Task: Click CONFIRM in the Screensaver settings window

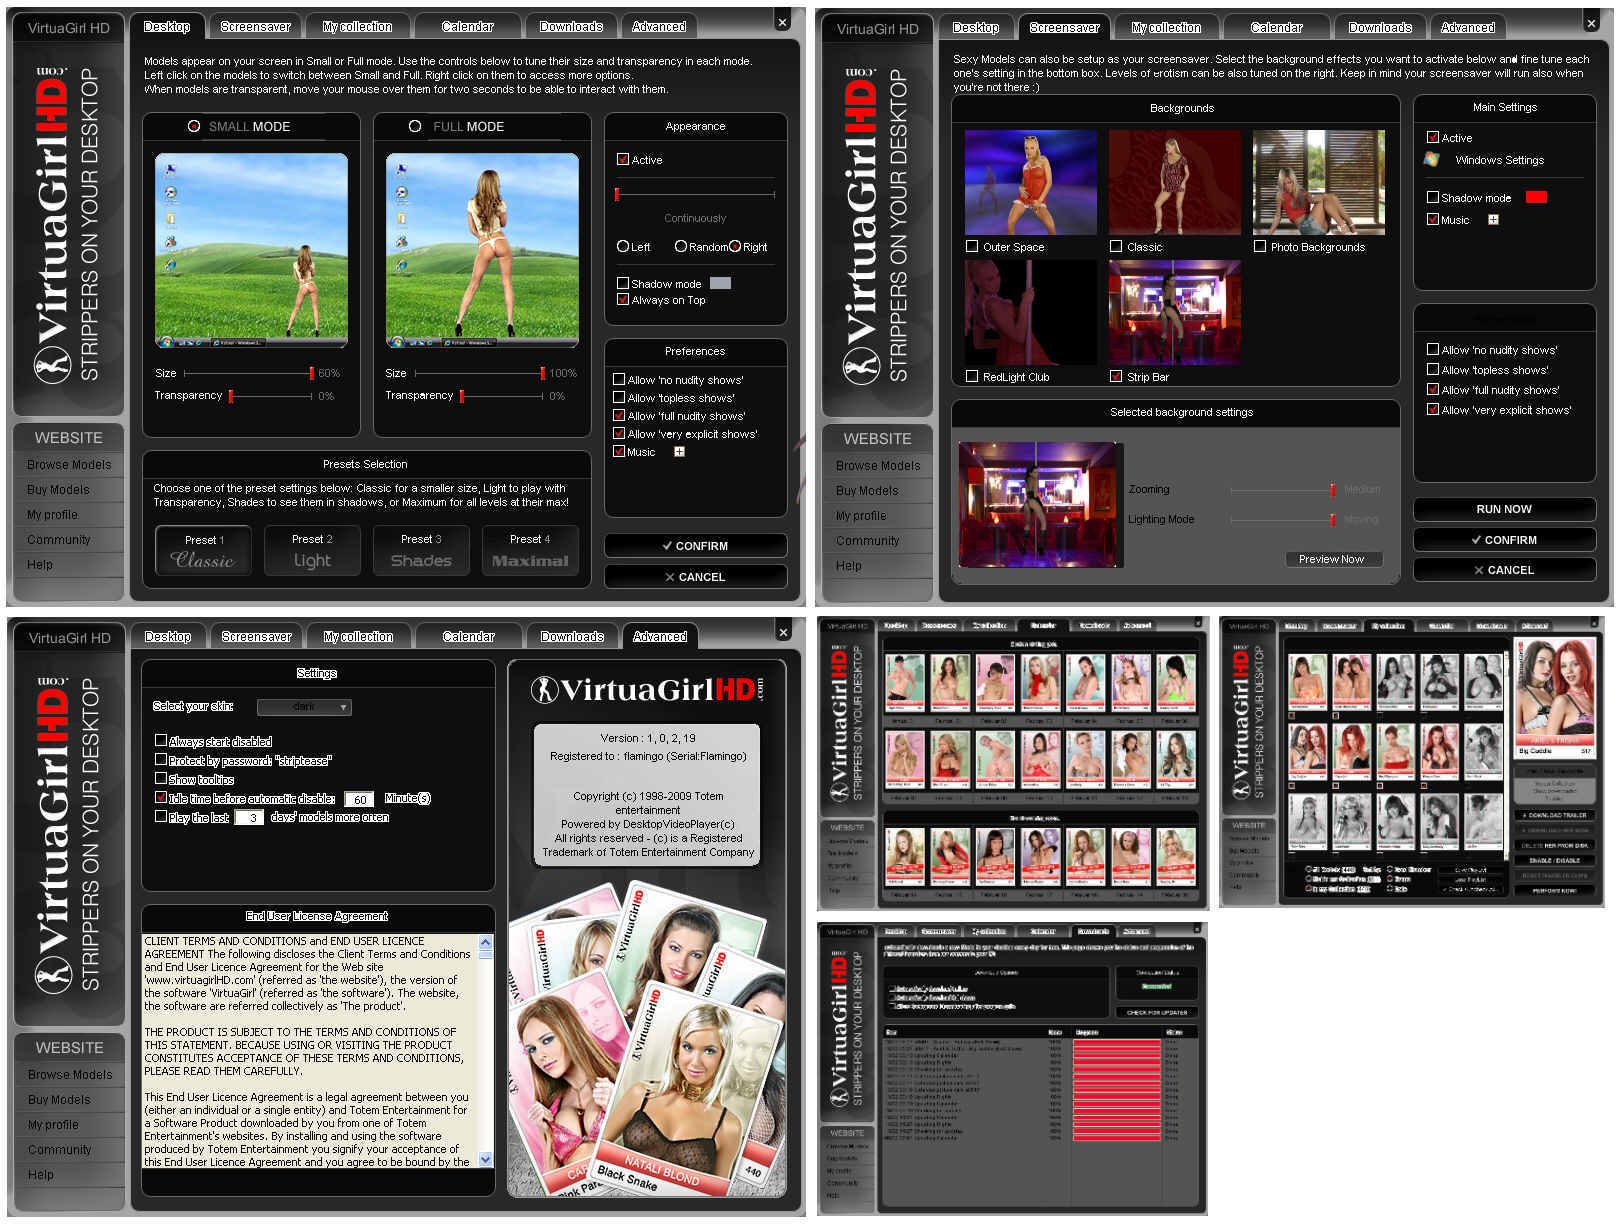Action: pyautogui.click(x=1504, y=540)
